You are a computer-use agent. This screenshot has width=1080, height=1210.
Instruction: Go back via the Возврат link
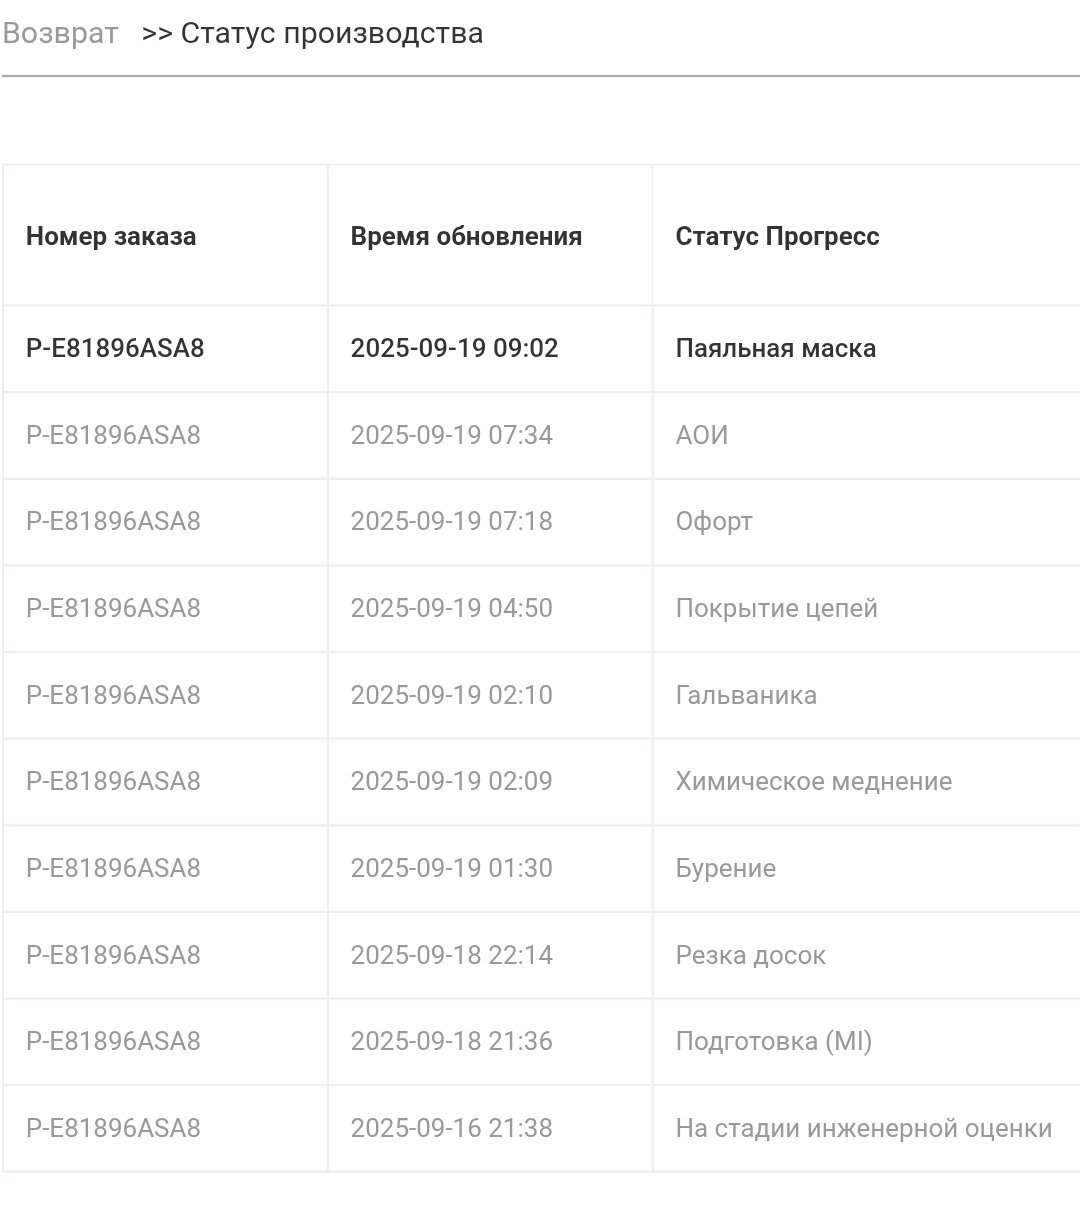[60, 33]
